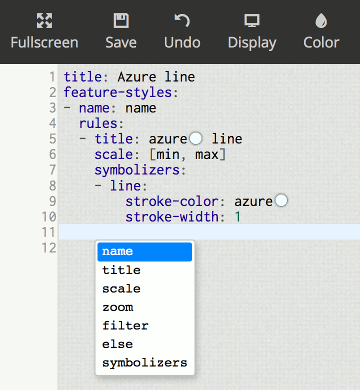
Task: Open the Display monitor icon
Action: click(x=252, y=21)
